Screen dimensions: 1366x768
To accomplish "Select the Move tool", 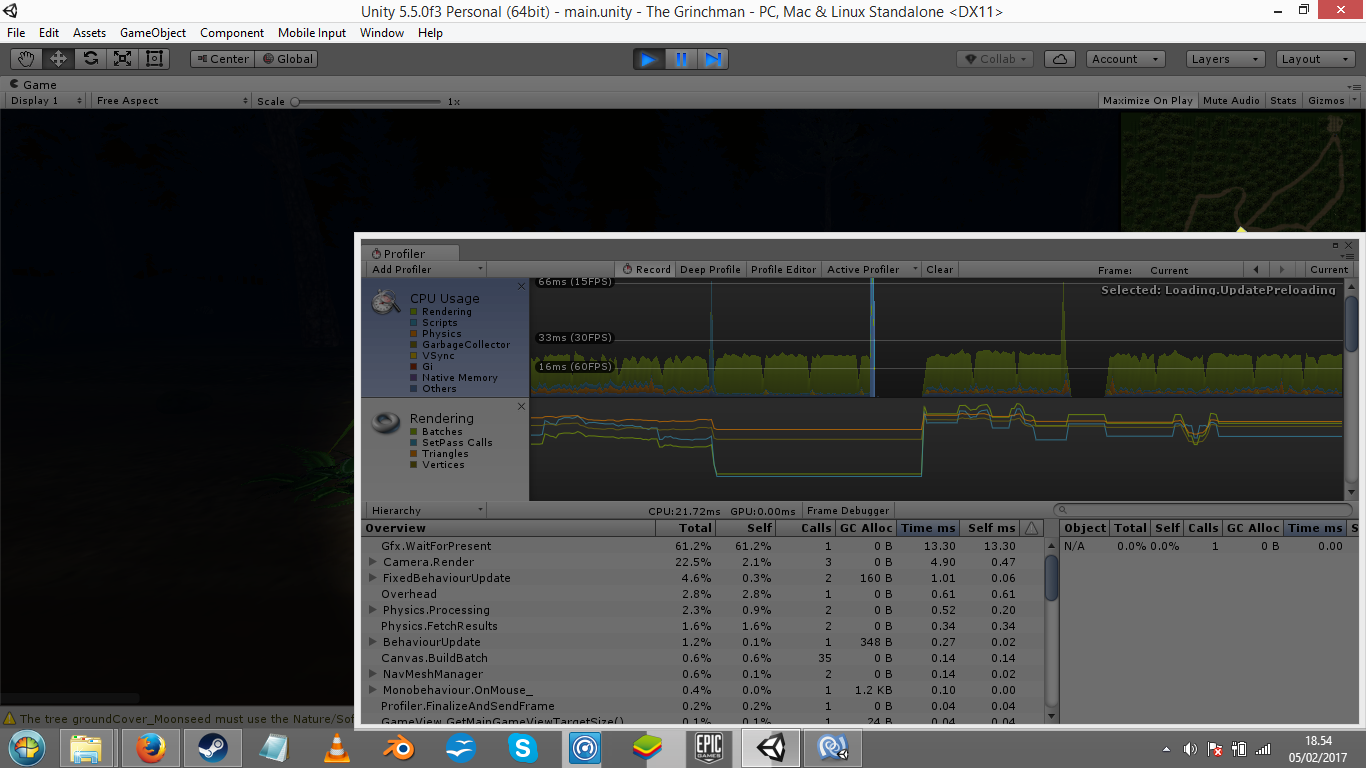I will pos(58,59).
